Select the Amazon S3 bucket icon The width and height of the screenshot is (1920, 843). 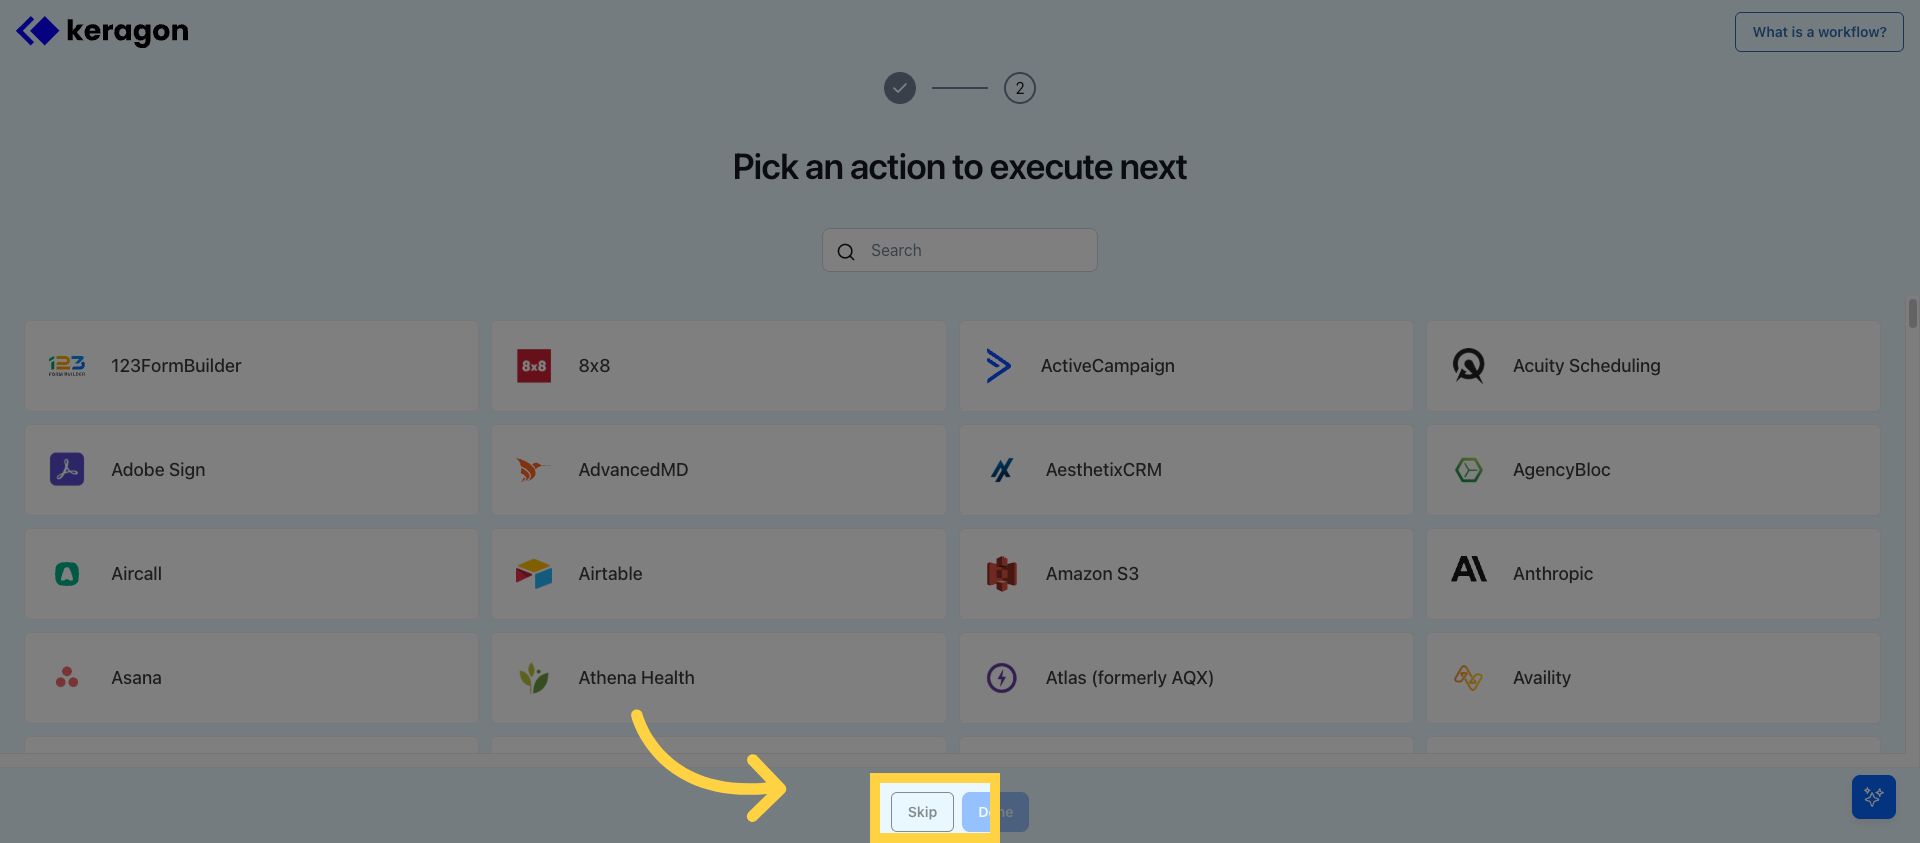1001,574
